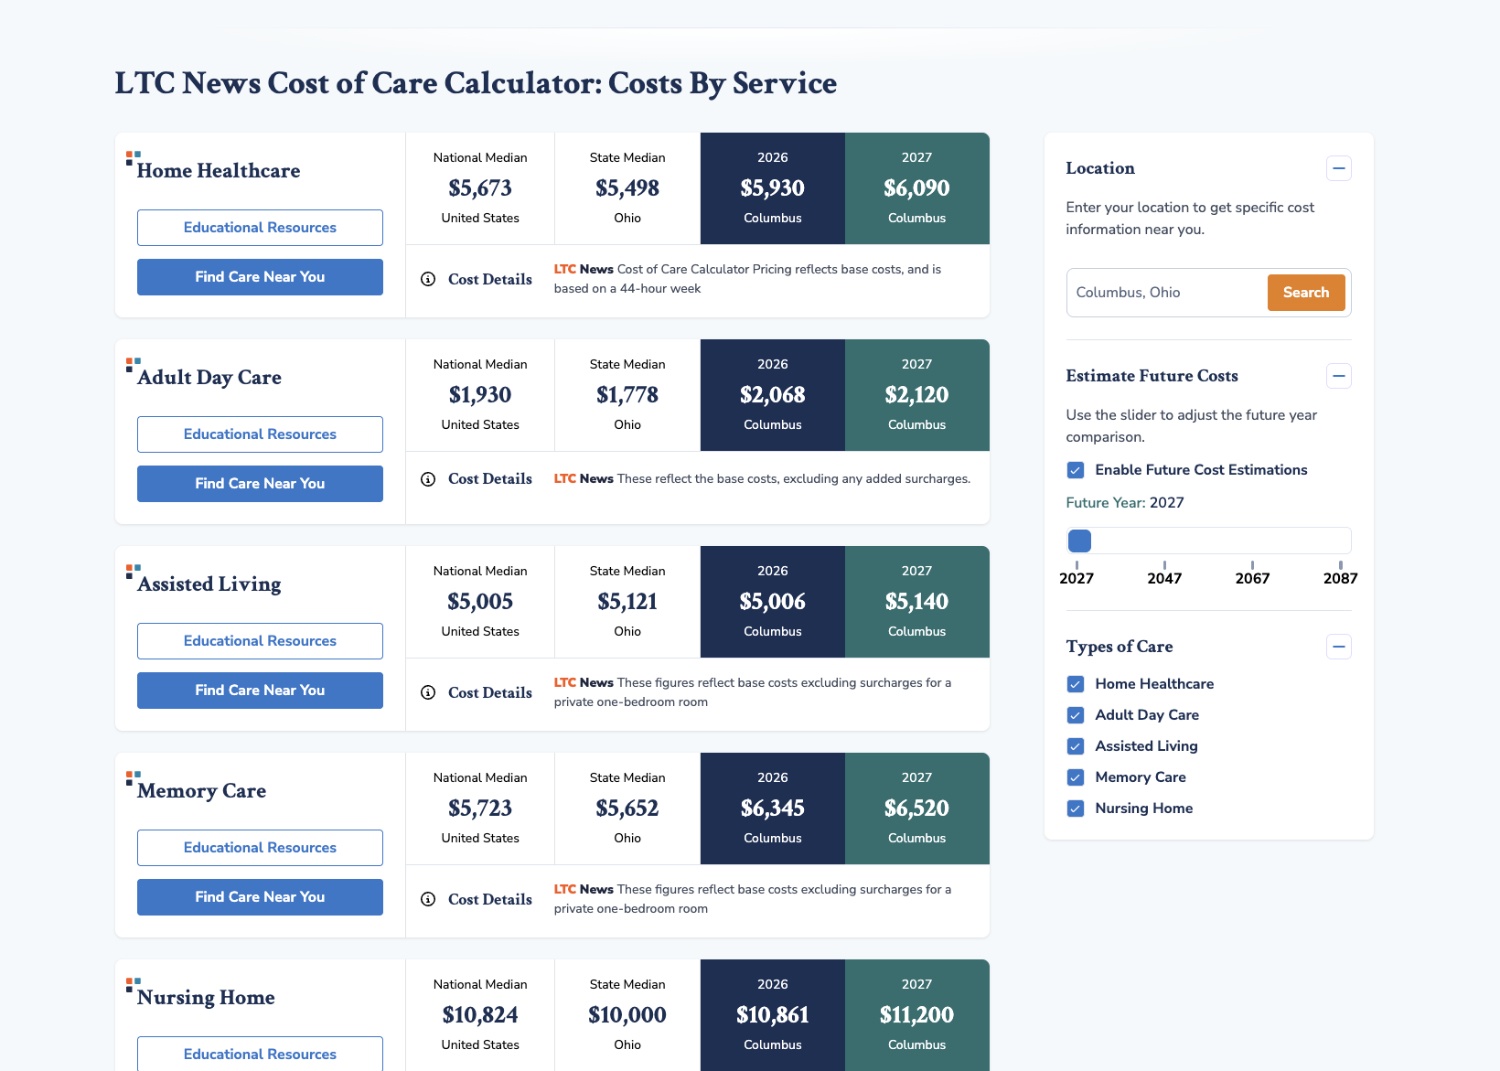
Task: Open Educational Resources for Home Healthcare
Action: click(260, 227)
